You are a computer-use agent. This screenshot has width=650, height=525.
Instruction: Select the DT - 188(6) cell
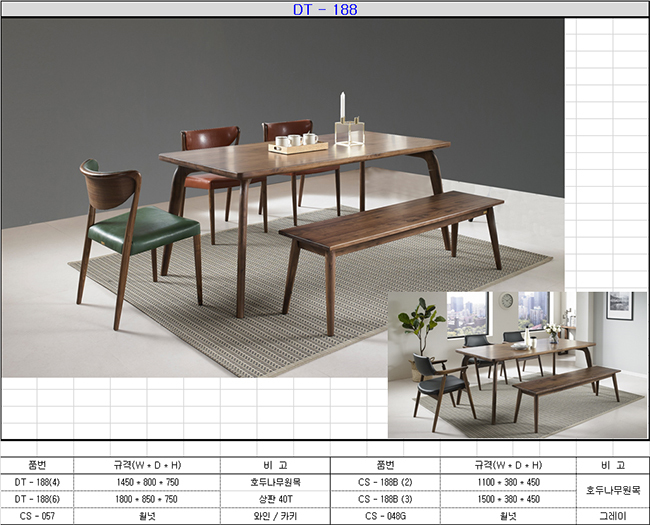(37, 499)
